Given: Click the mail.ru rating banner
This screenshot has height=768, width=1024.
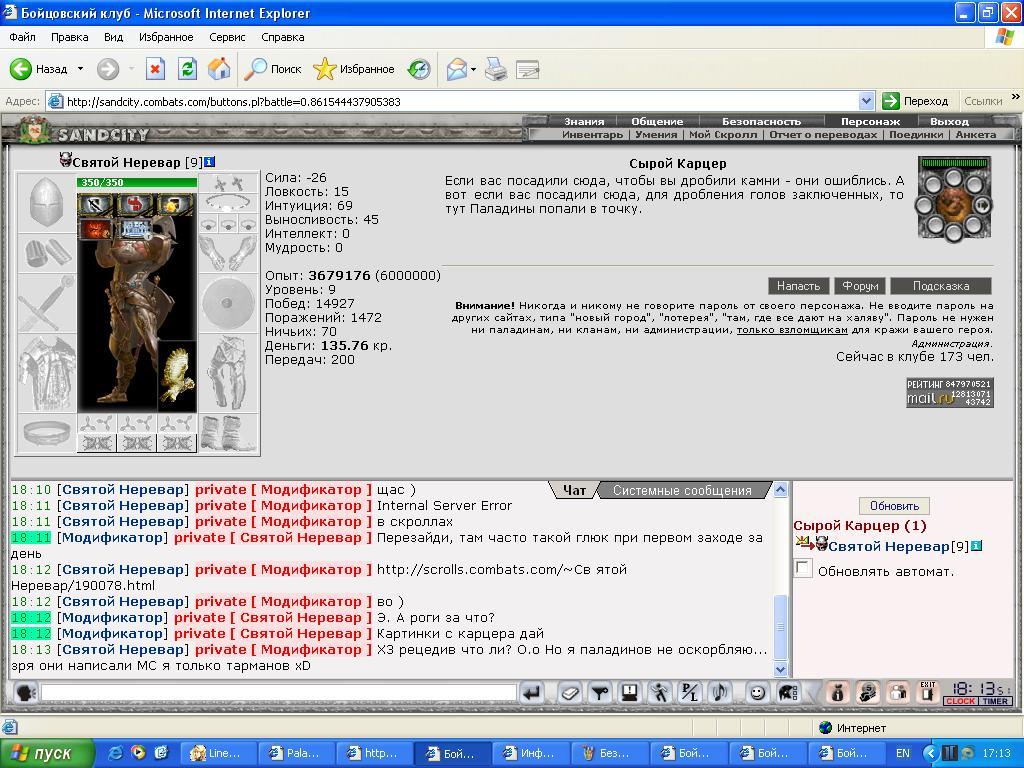Looking at the screenshot, I should [x=950, y=392].
